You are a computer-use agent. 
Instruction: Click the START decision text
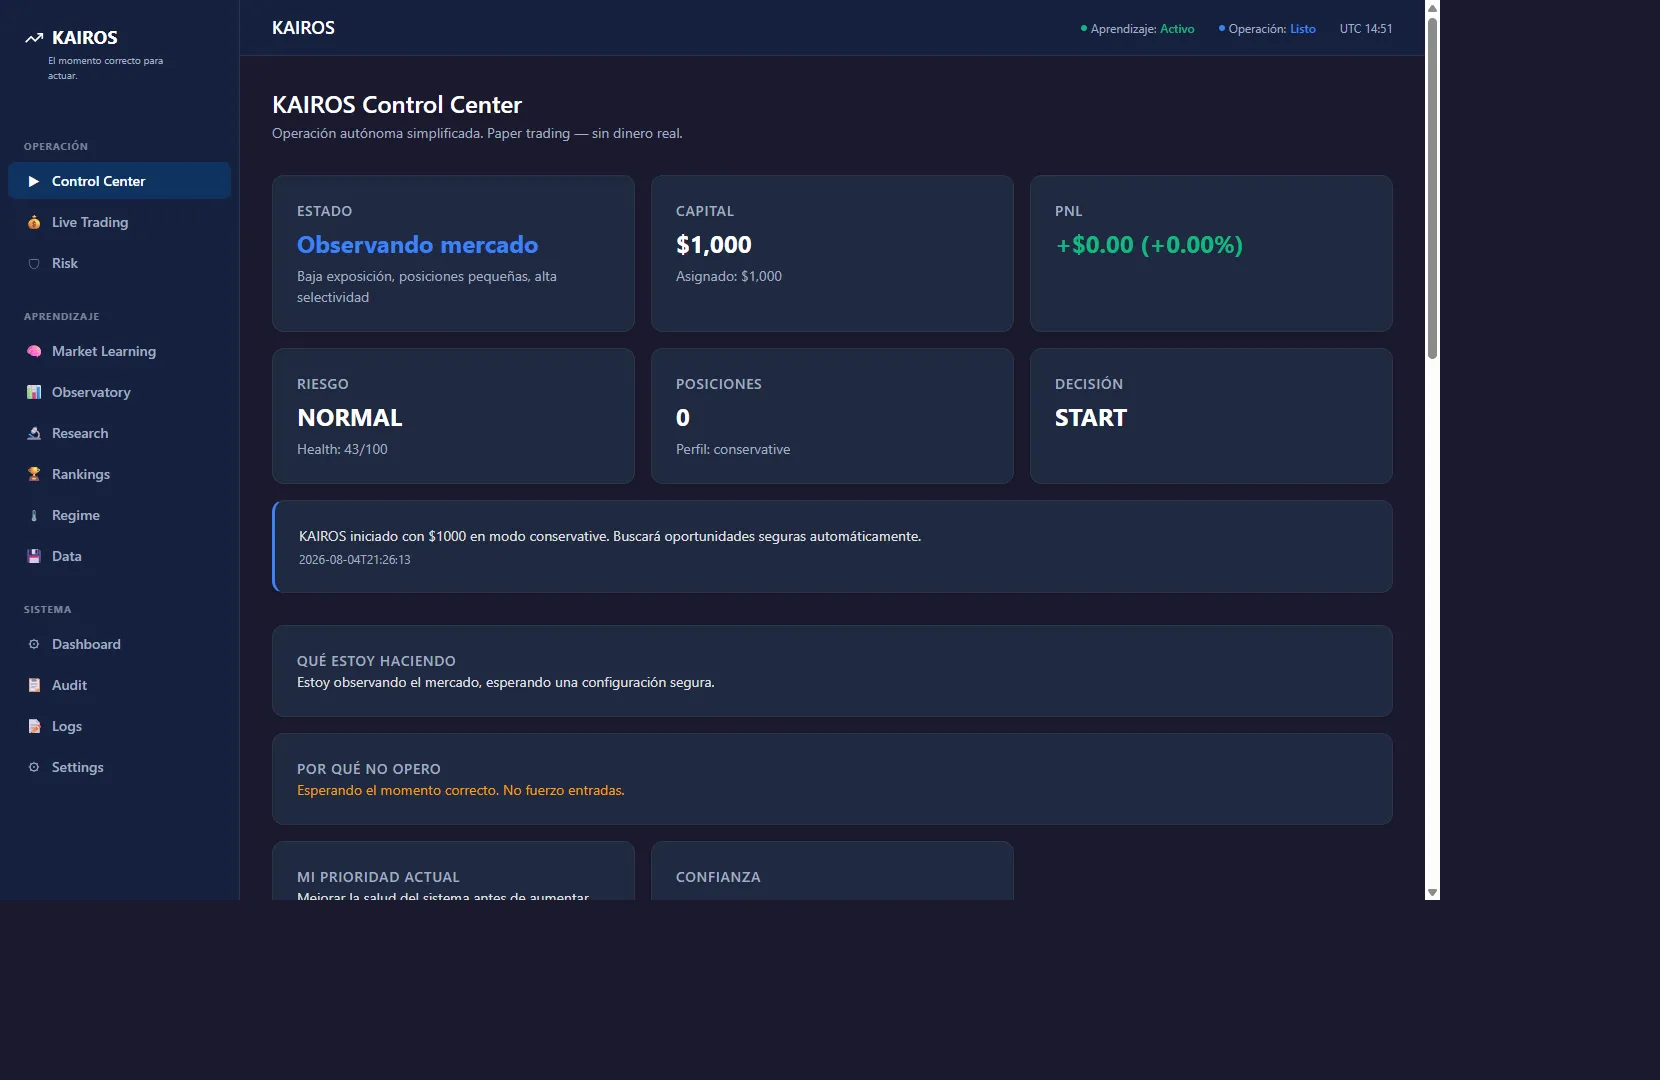tap(1091, 418)
